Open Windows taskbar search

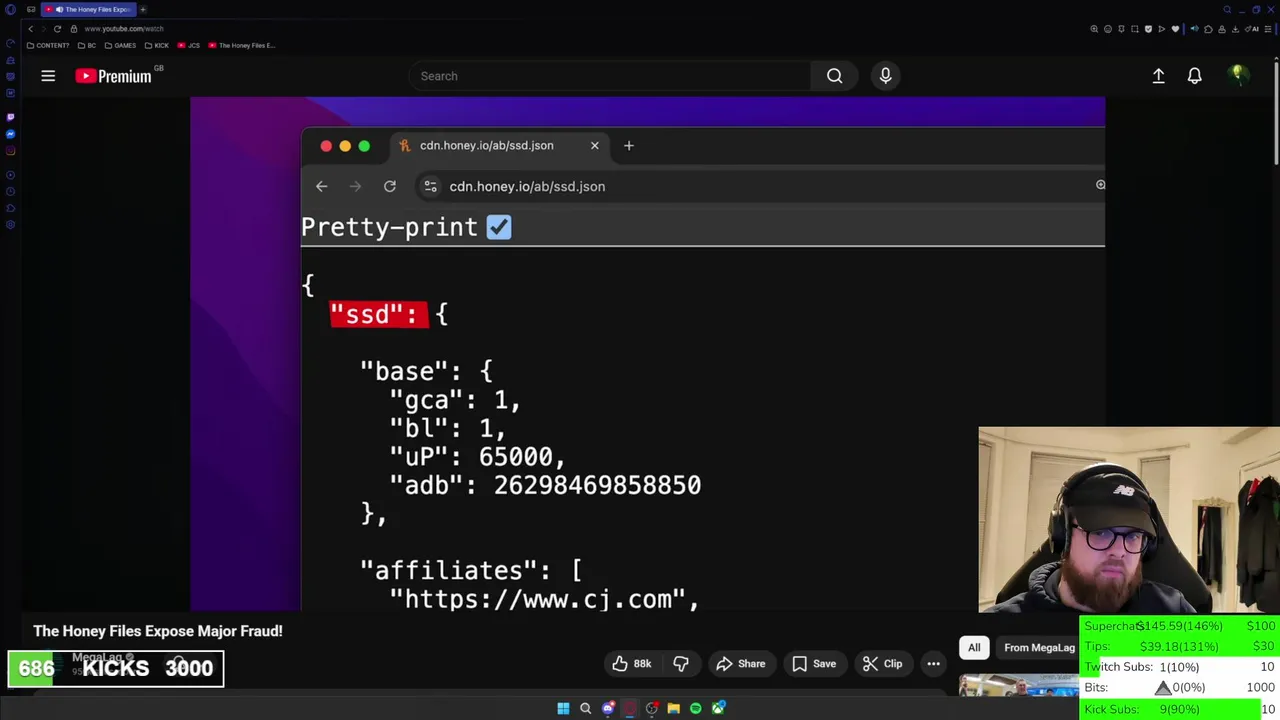click(586, 708)
